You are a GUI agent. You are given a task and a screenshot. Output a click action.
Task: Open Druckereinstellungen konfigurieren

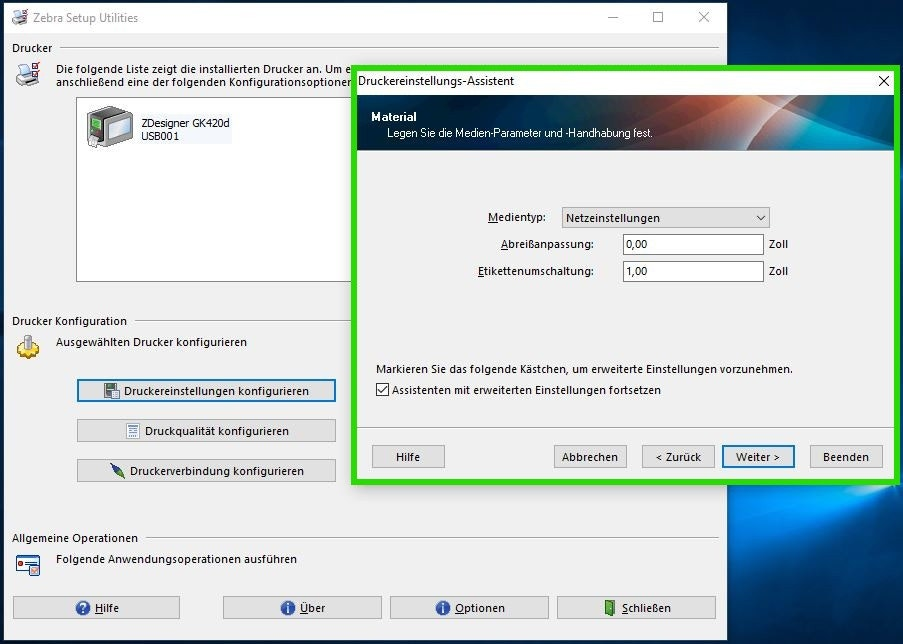click(206, 391)
